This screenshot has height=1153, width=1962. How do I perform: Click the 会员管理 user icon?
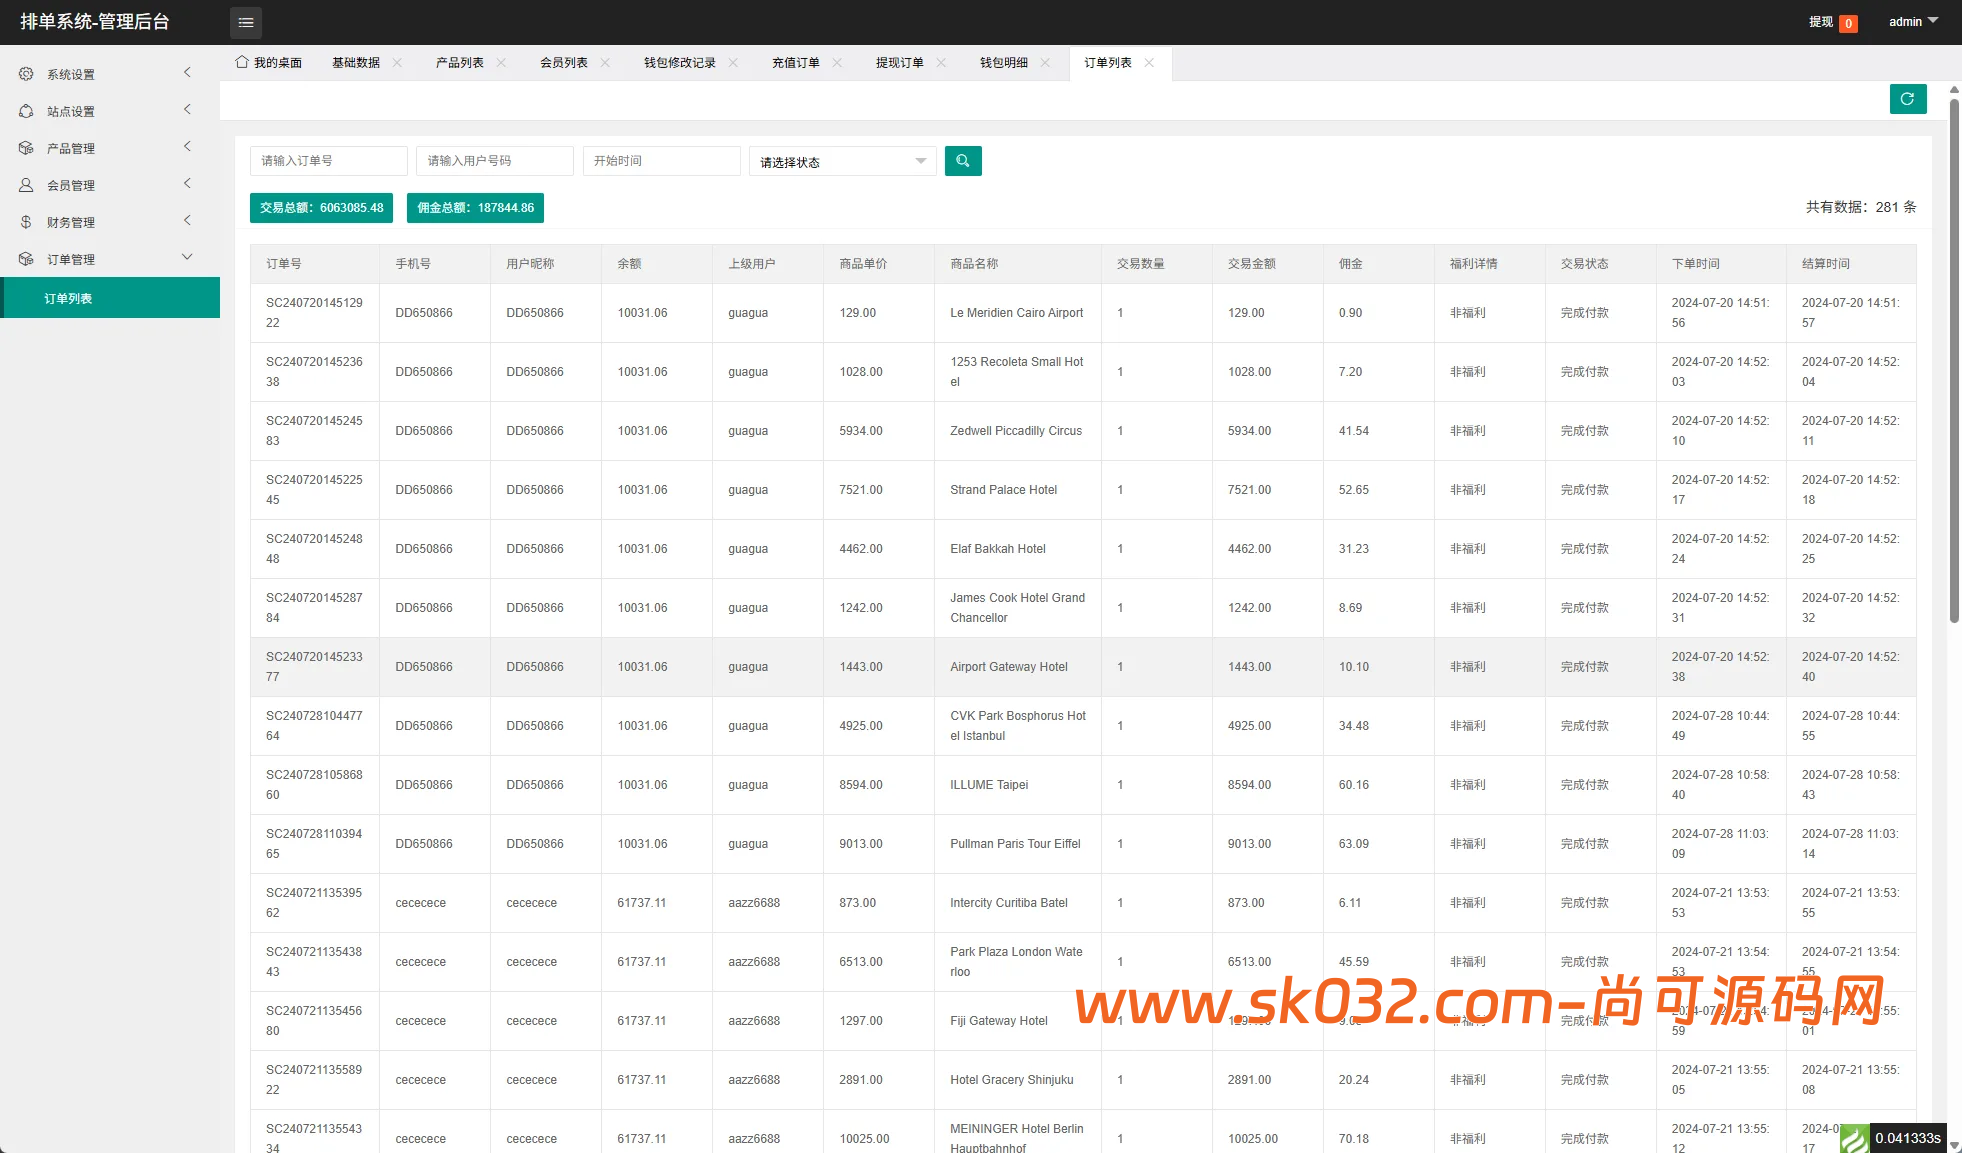tap(26, 185)
